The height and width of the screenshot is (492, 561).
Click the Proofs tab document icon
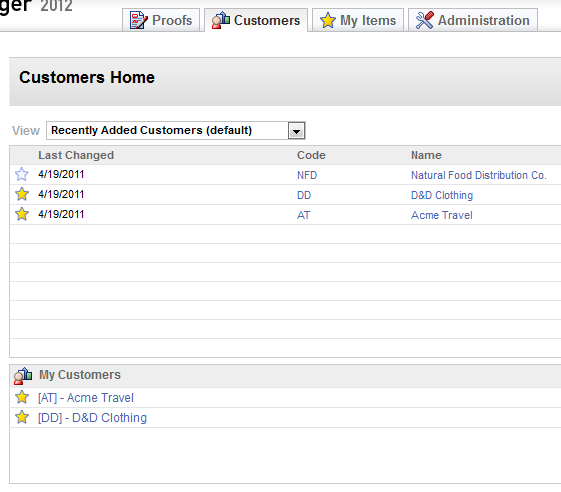tap(138, 20)
